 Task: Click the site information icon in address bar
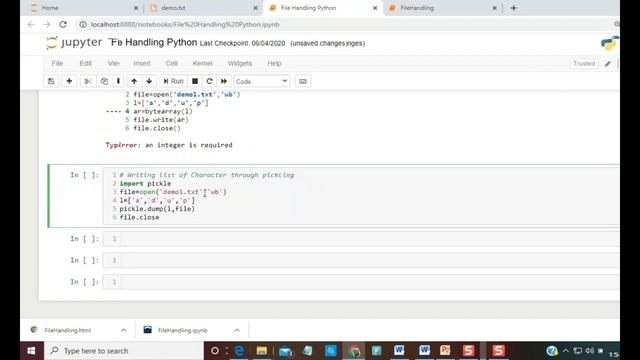tap(83, 24)
